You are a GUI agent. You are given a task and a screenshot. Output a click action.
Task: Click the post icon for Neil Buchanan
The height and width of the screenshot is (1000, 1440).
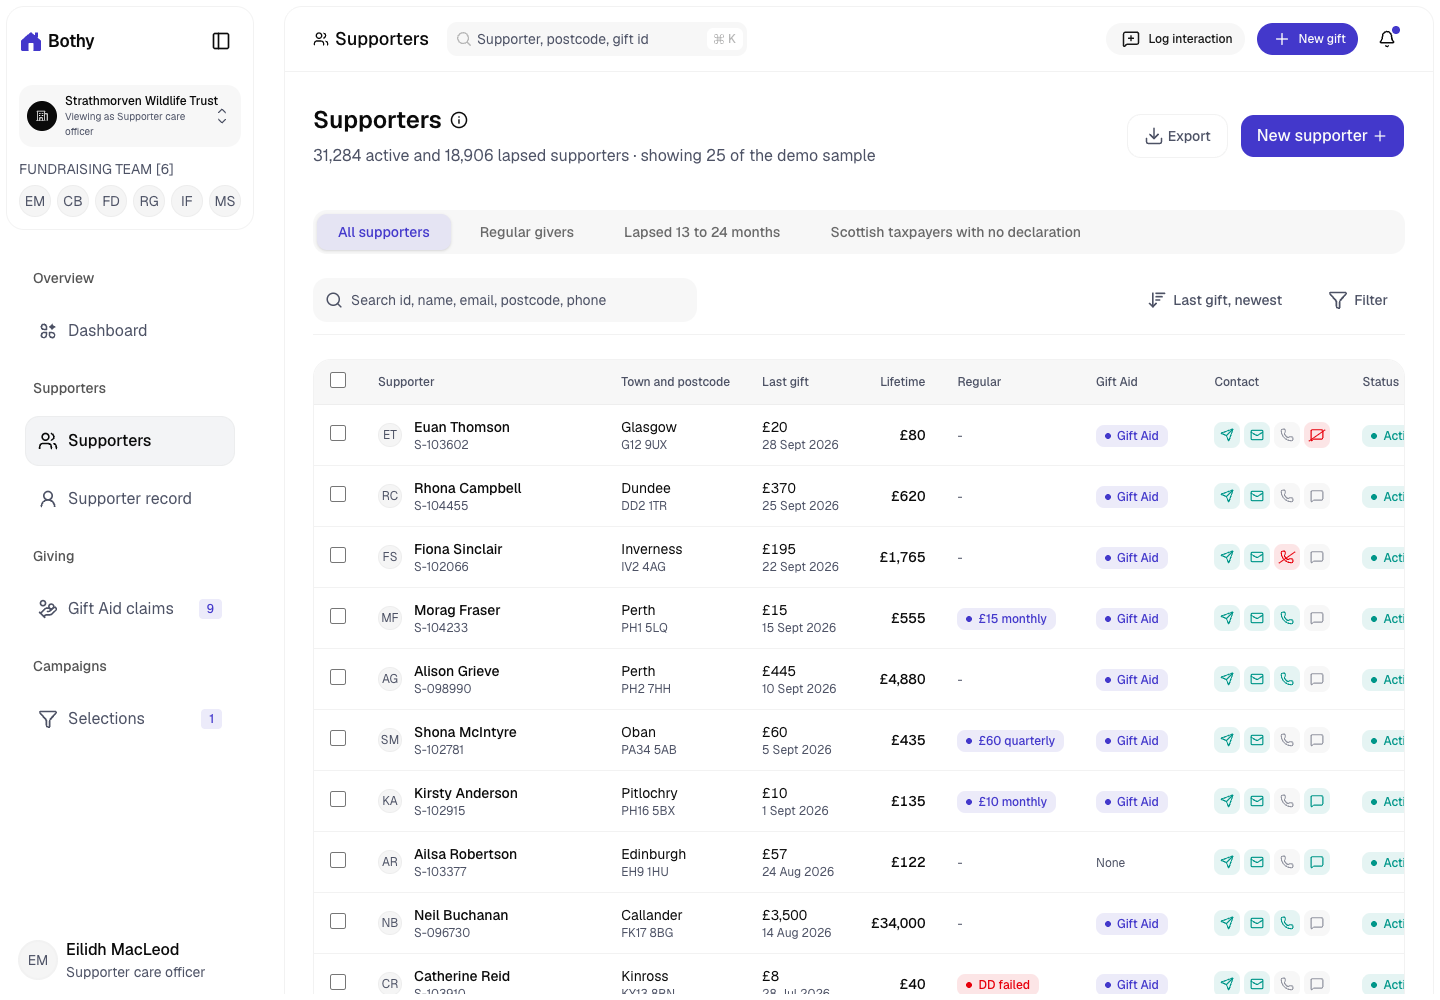point(1227,923)
